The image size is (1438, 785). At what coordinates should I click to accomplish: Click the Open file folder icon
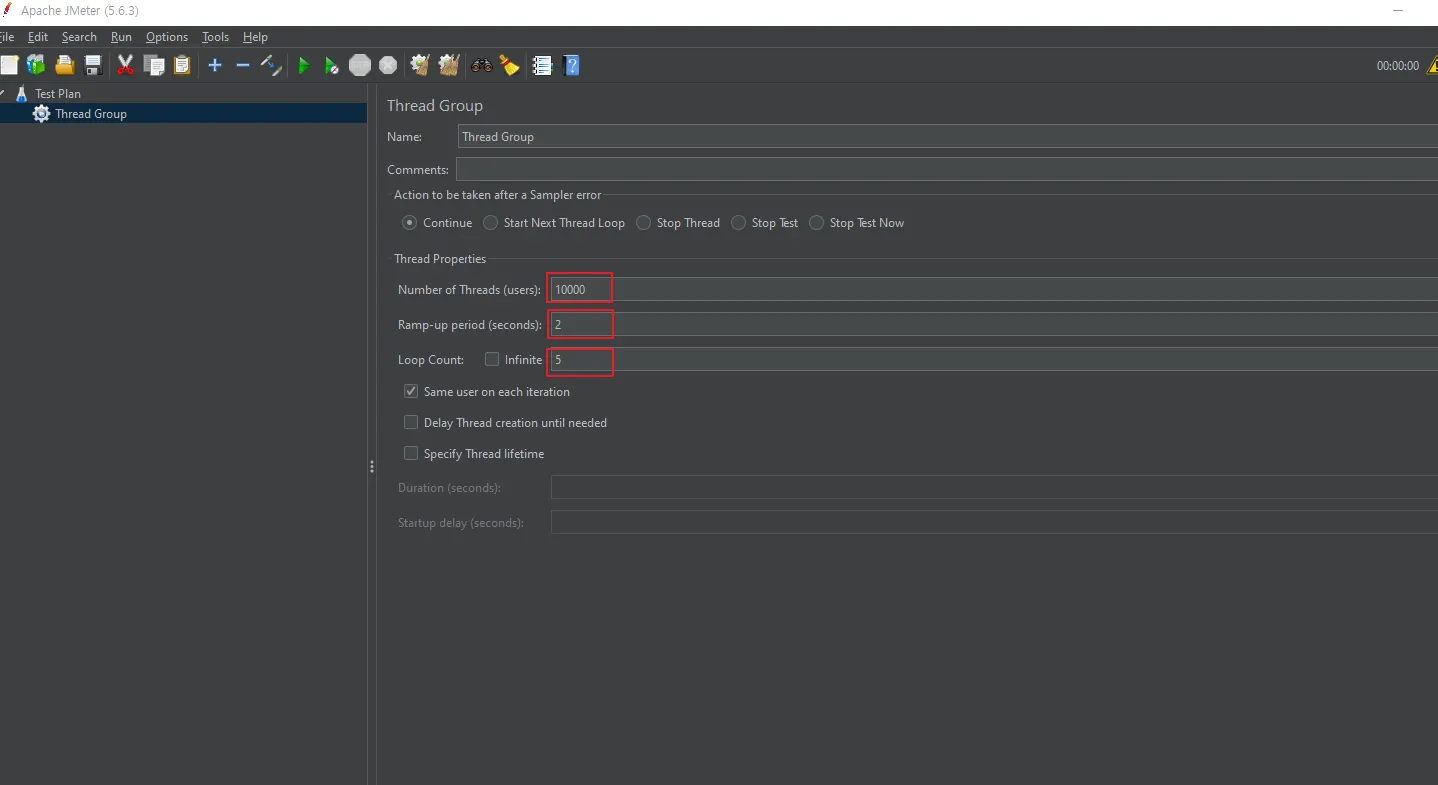click(x=65, y=66)
